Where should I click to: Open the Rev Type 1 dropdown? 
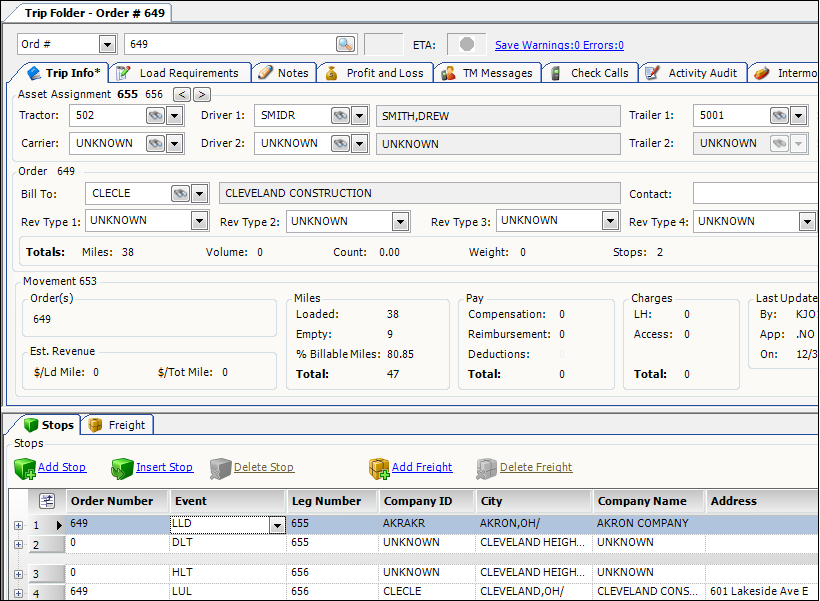click(199, 221)
